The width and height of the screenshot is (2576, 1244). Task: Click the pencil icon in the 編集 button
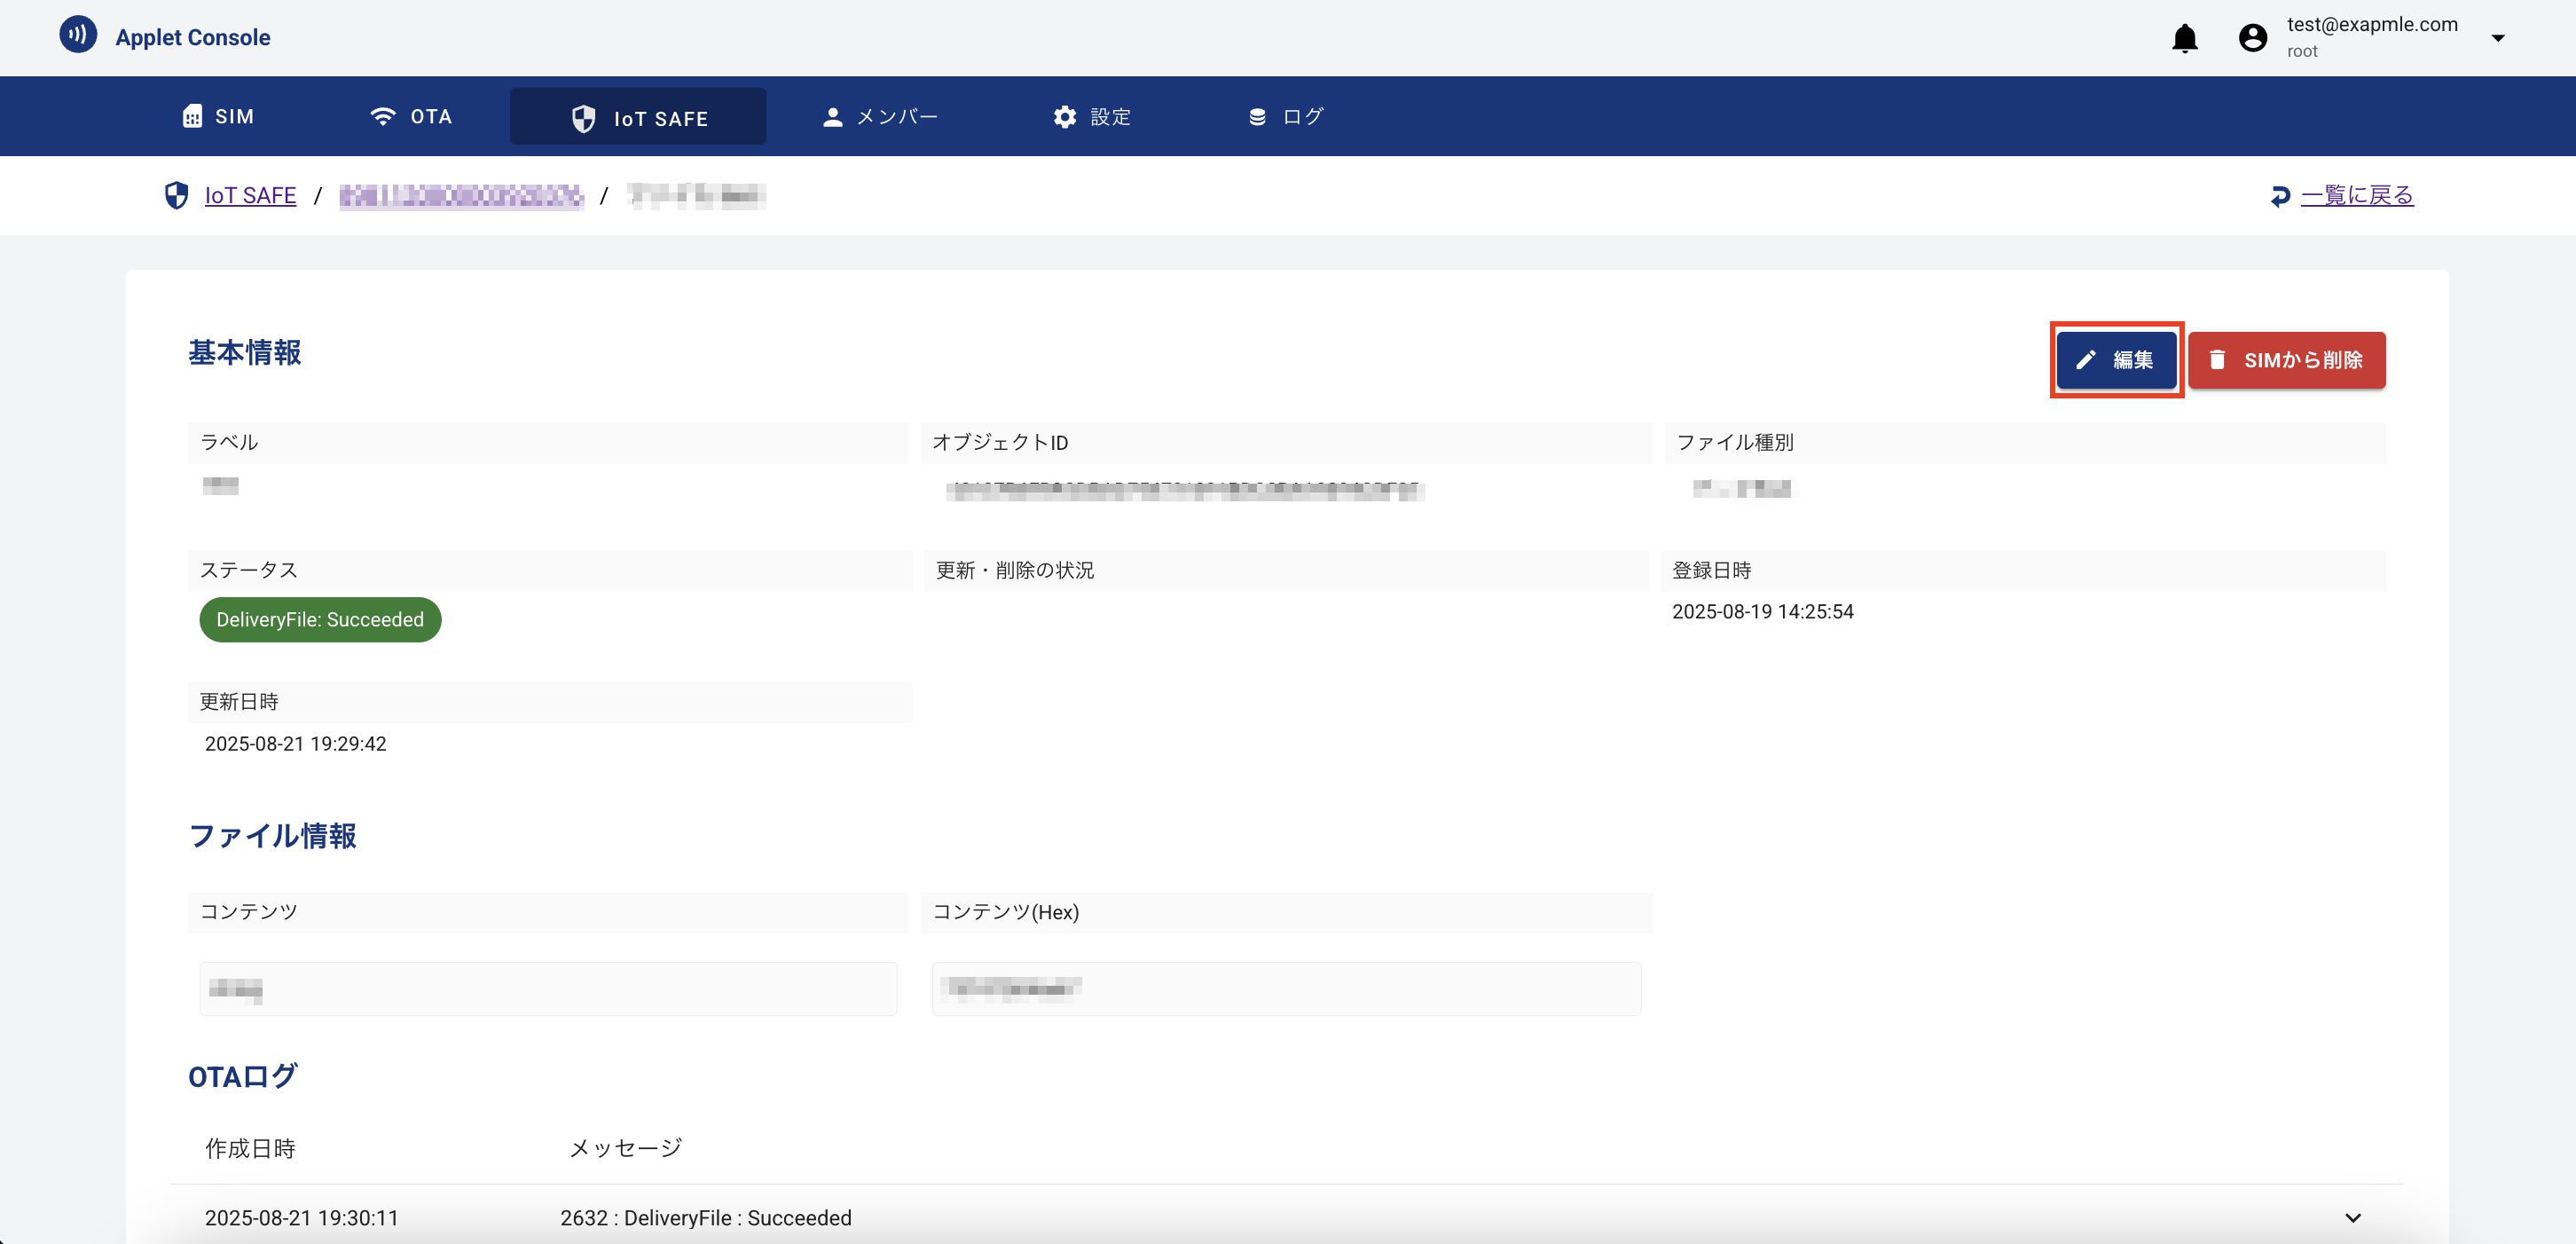pyautogui.click(x=2086, y=360)
